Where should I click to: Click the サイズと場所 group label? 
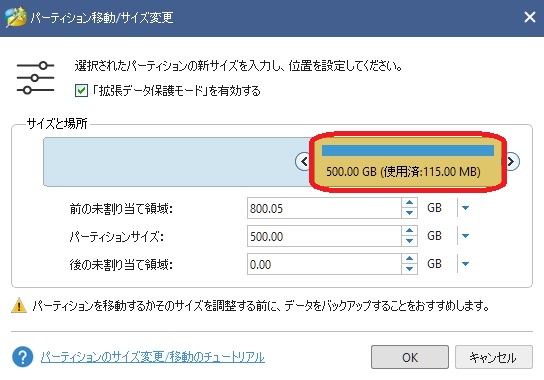[57, 124]
